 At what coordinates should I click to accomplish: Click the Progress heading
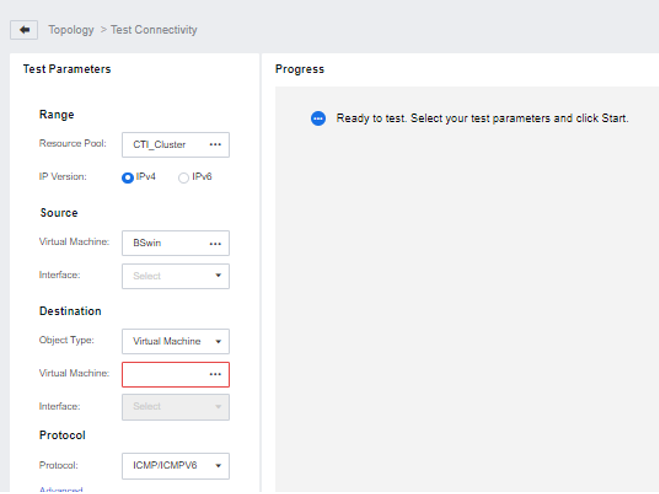tap(300, 69)
